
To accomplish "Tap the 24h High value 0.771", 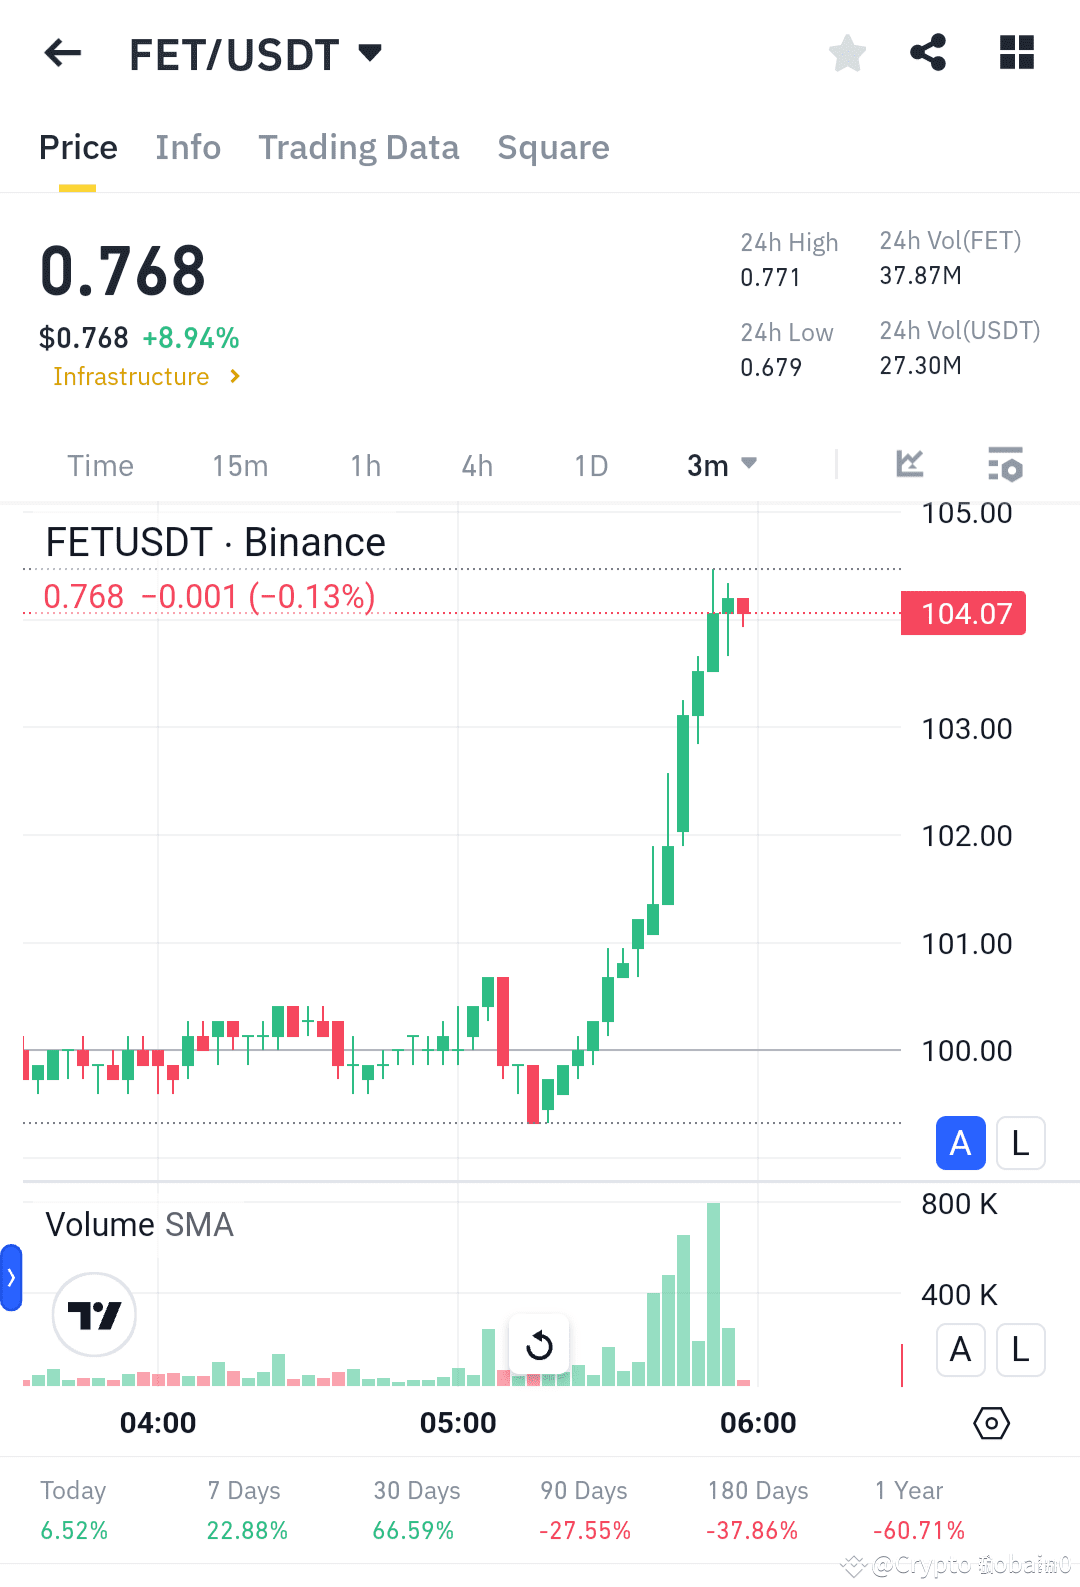I will (x=770, y=278).
